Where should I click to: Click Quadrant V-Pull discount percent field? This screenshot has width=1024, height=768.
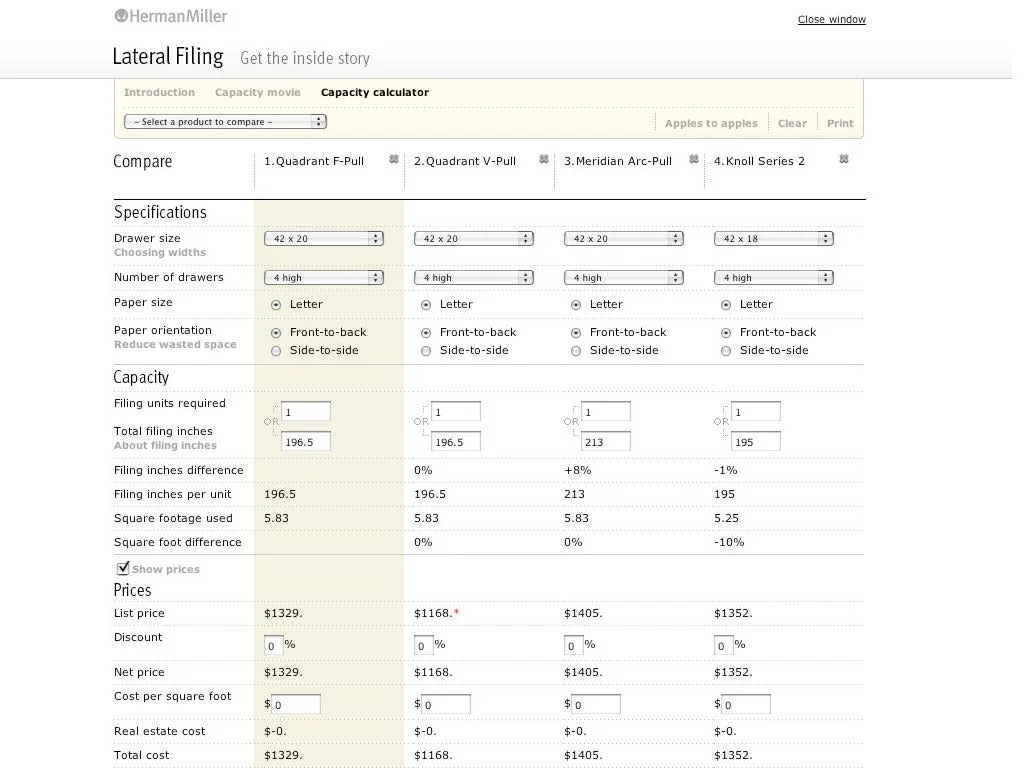[423, 645]
